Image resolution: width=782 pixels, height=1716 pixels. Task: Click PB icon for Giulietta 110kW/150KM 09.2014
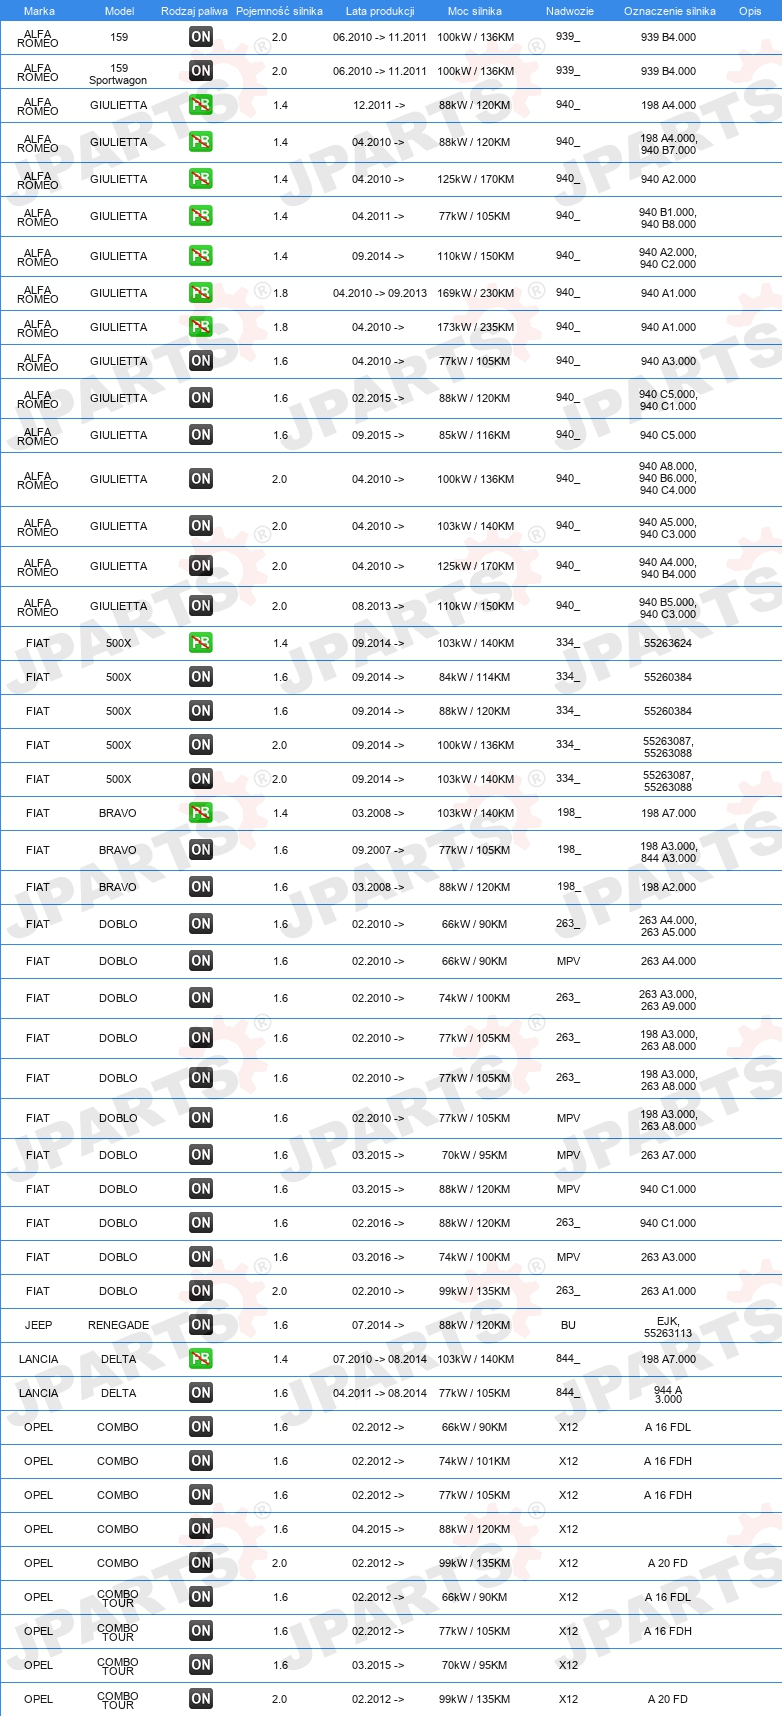[x=201, y=256]
